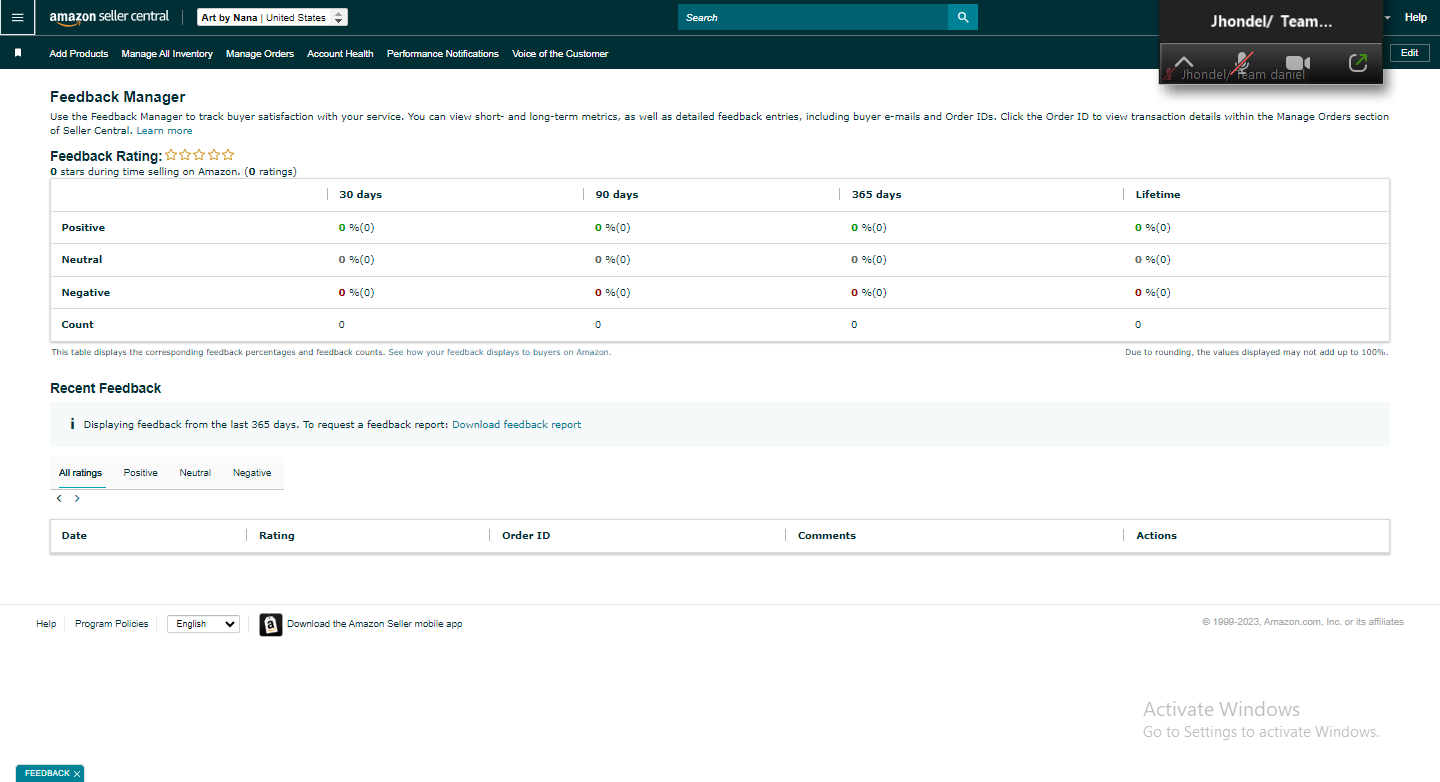
Task: Open the English language dropdown
Action: (x=203, y=624)
